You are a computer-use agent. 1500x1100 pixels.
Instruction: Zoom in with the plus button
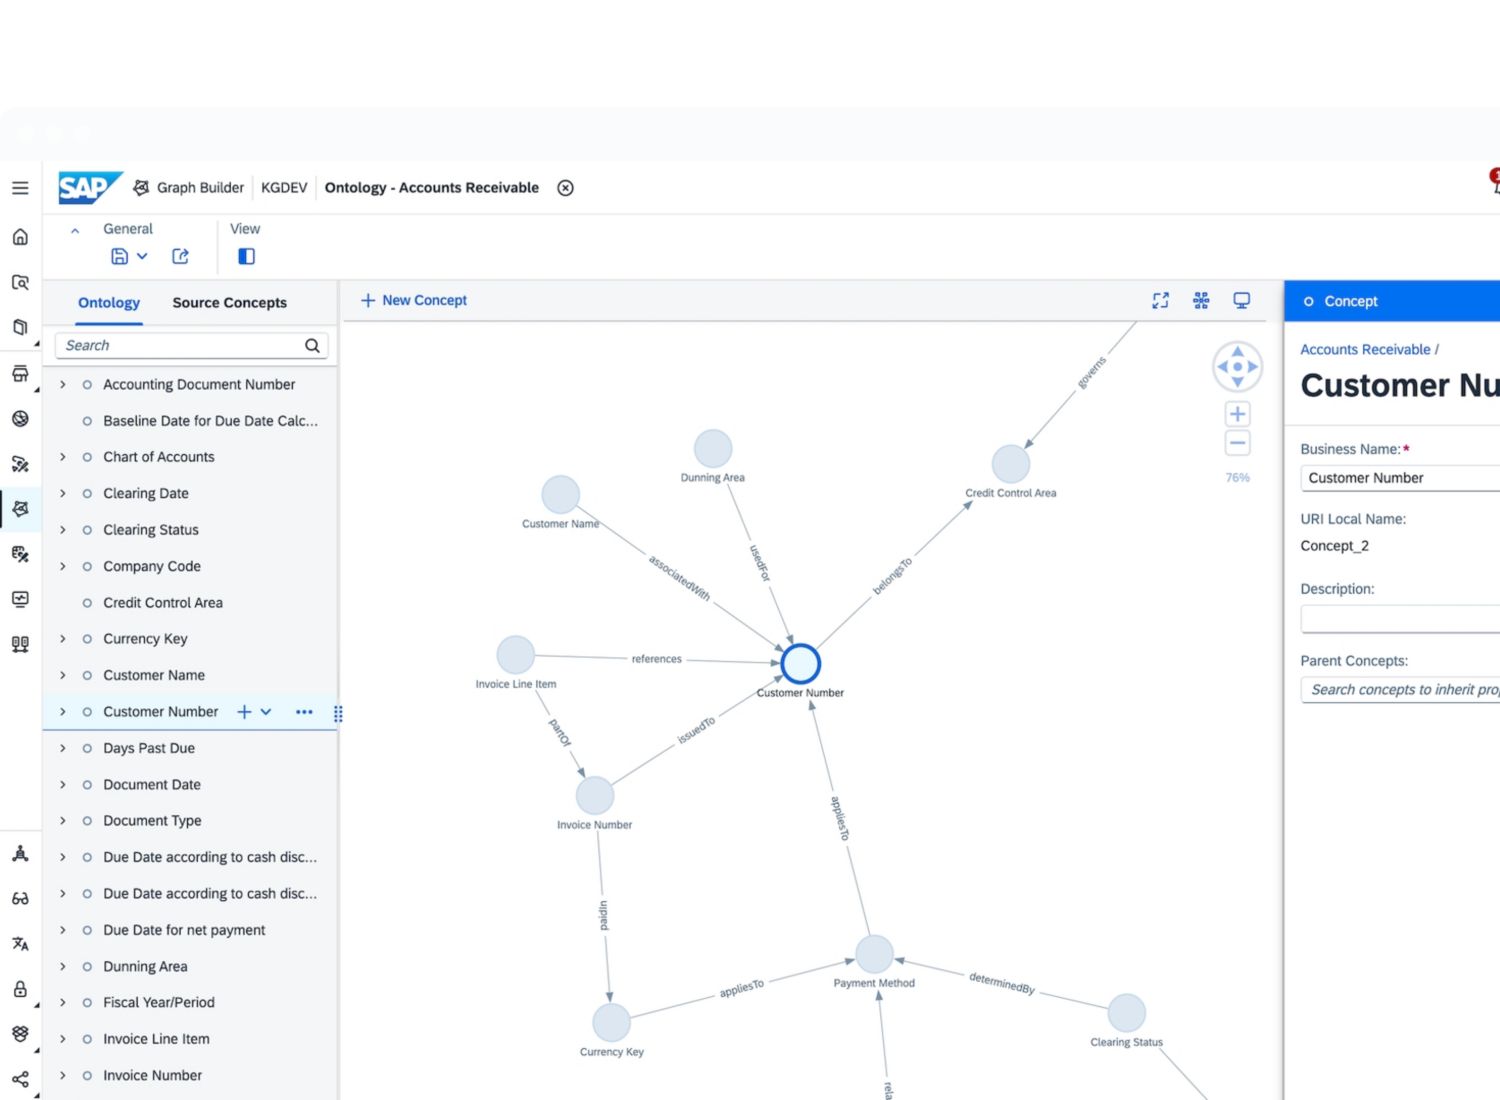(1237, 414)
